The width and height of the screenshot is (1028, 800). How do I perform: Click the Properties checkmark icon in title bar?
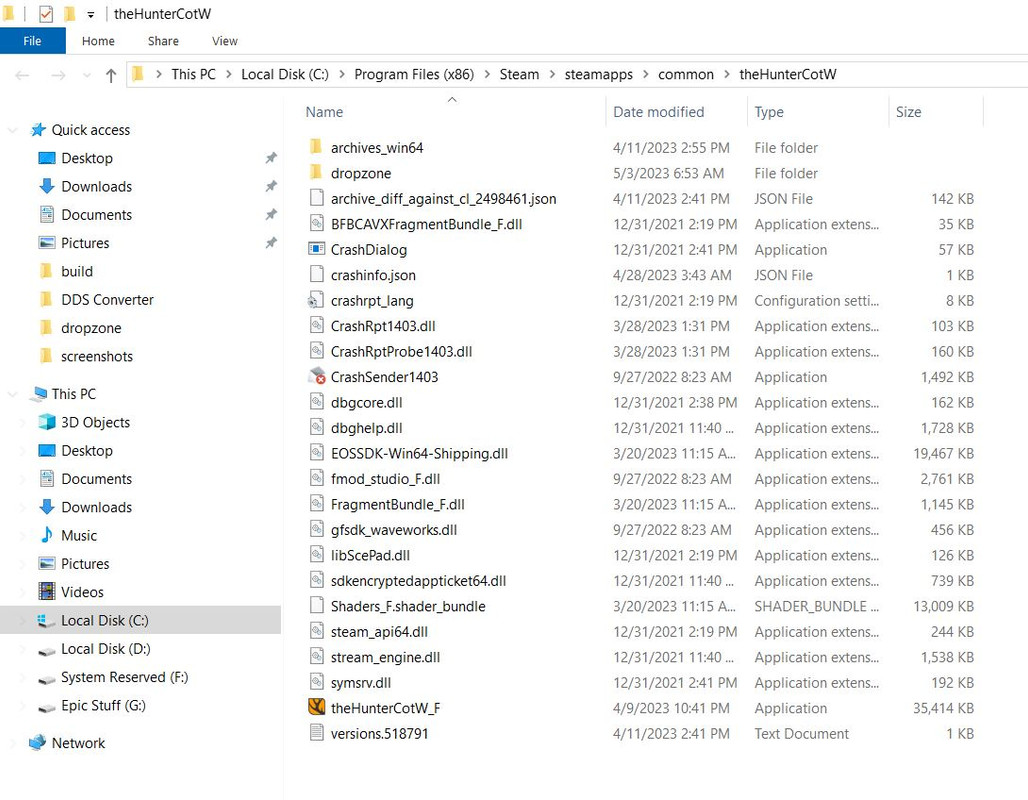click(46, 13)
